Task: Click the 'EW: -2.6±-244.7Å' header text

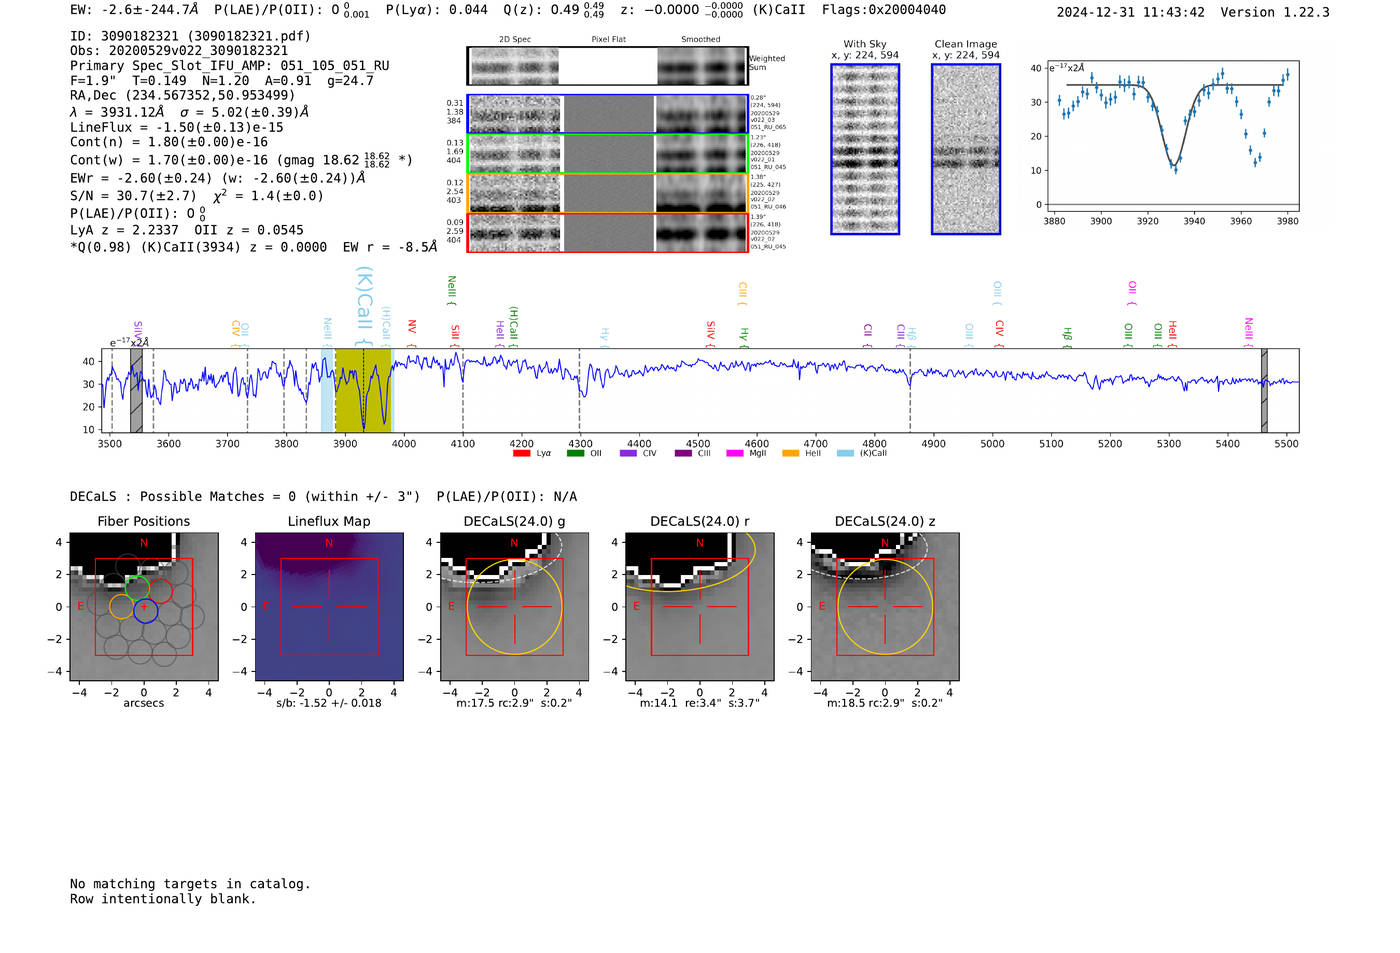Action: click(x=134, y=10)
